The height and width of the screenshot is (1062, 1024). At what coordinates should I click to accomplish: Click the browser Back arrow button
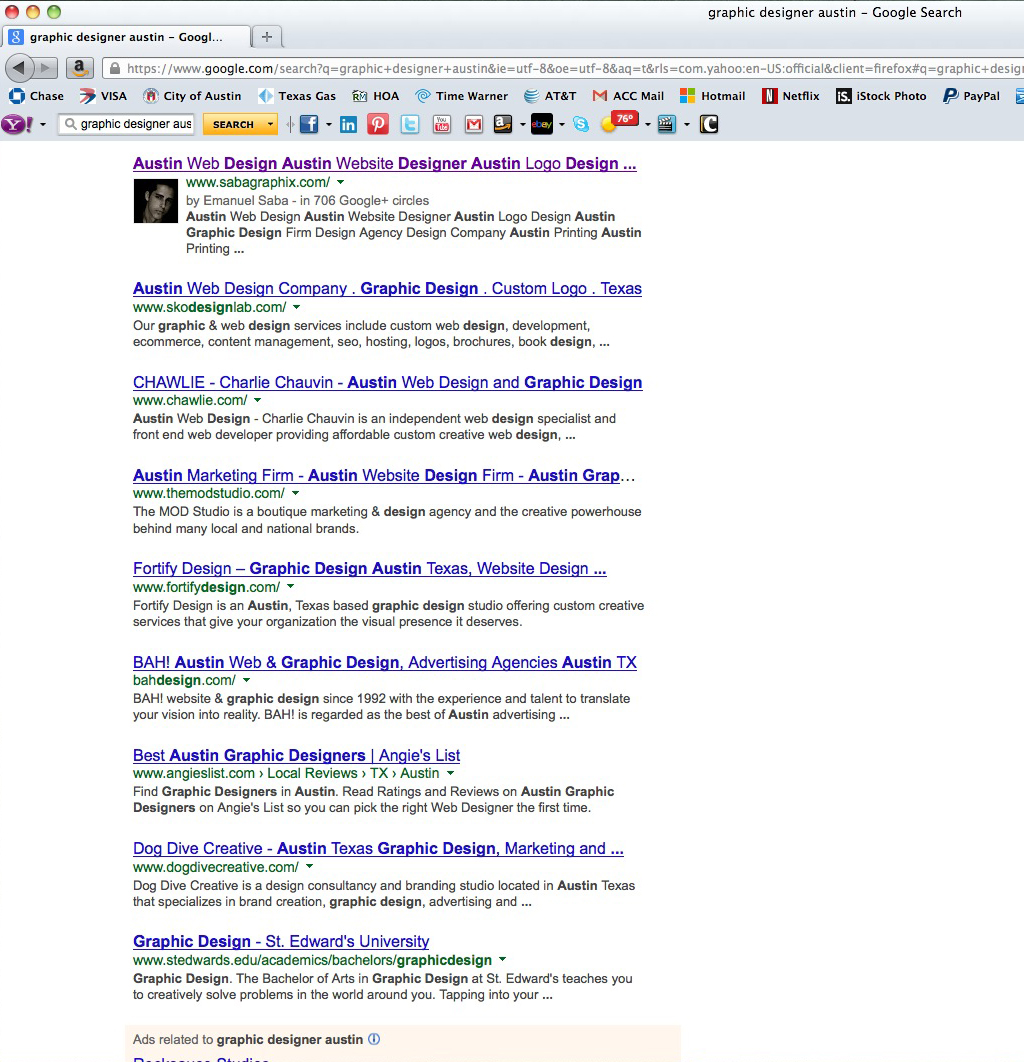click(19, 68)
